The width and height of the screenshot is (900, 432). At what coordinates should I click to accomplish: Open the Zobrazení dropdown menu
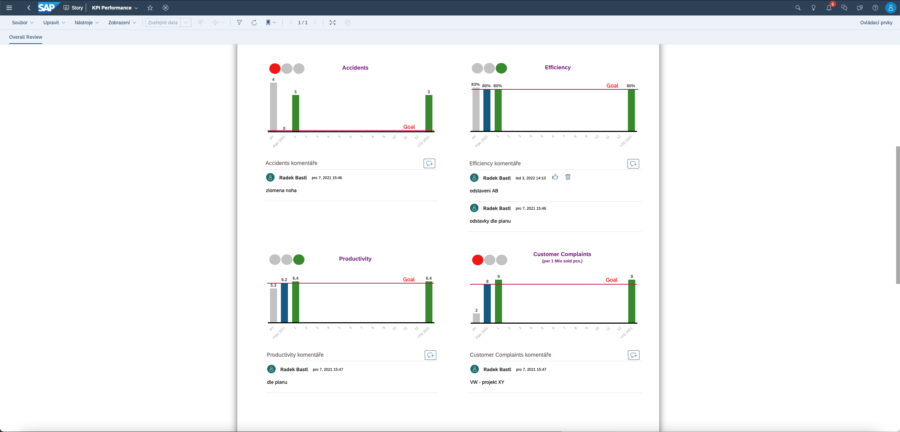(122, 21)
